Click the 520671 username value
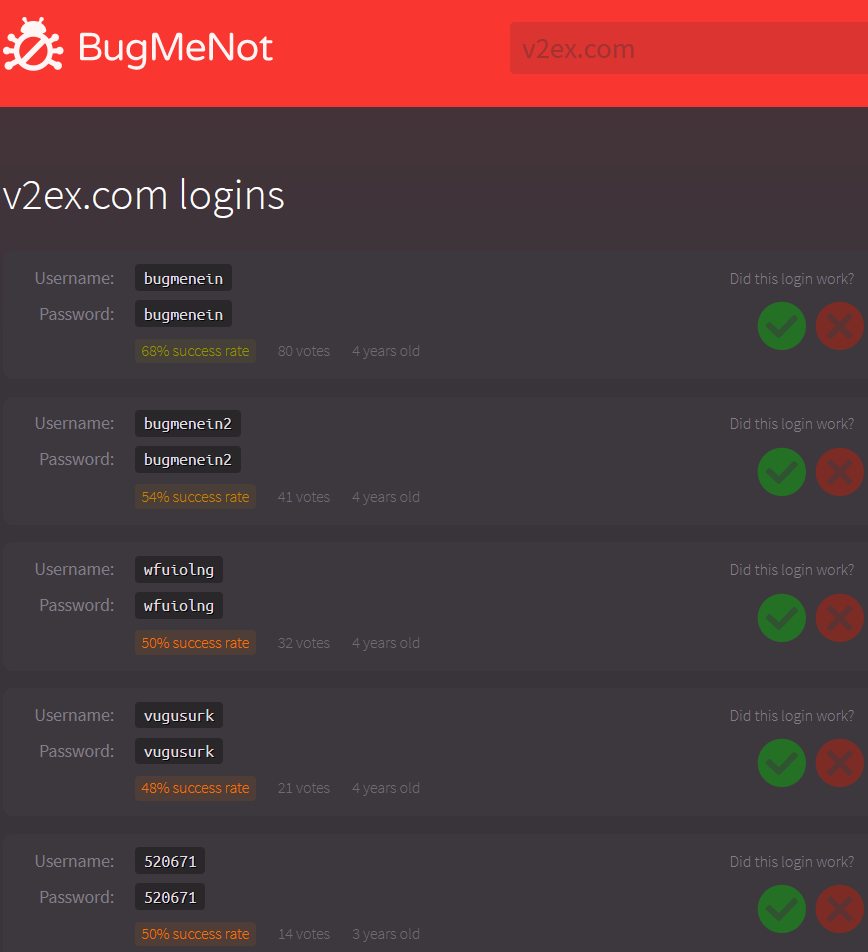This screenshot has width=868, height=952. coord(170,862)
